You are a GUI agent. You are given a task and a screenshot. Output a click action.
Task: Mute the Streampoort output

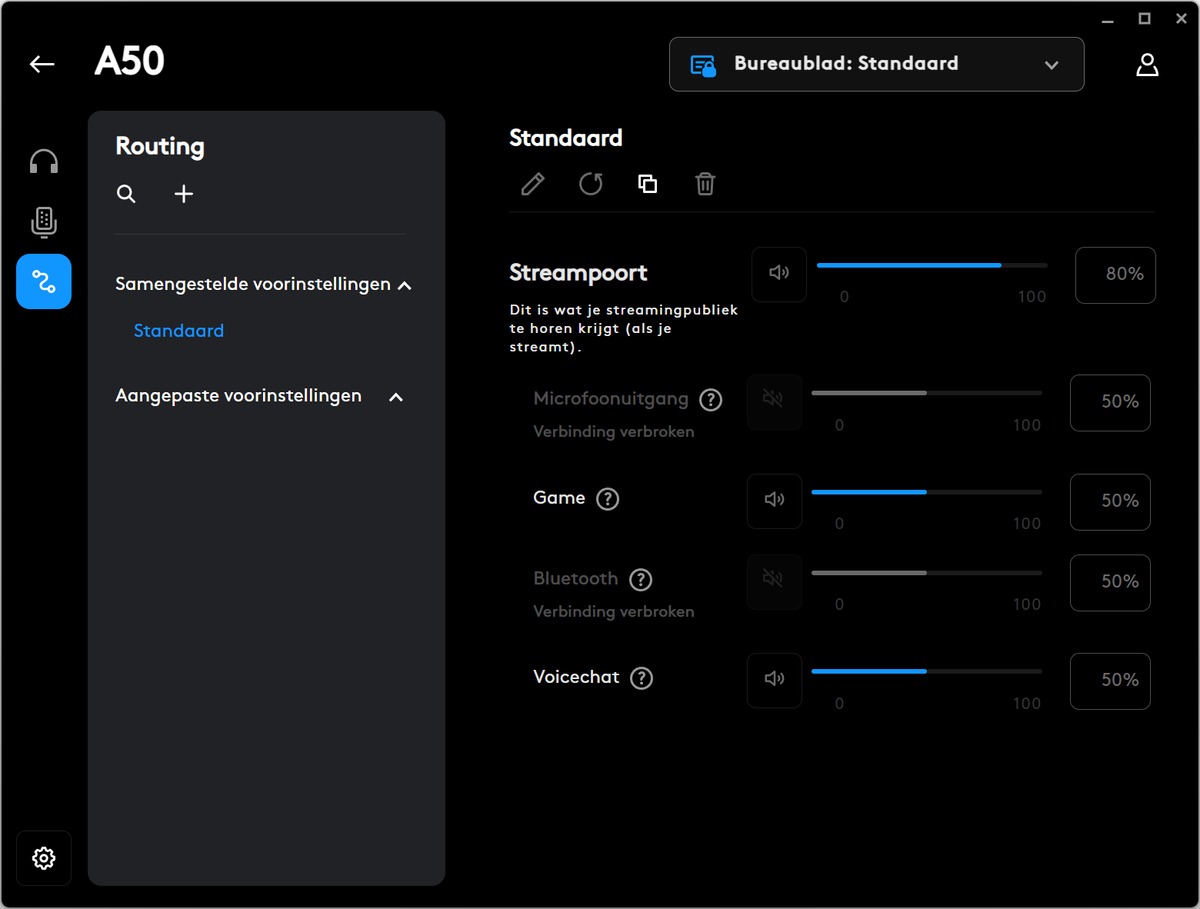[x=779, y=274]
